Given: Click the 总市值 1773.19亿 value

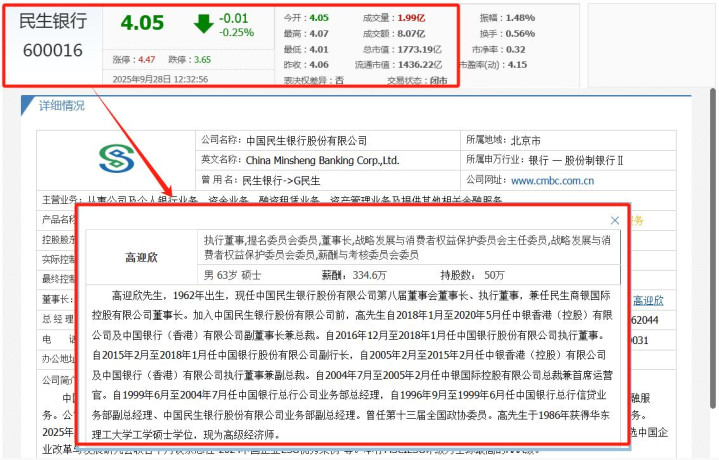Looking at the screenshot, I should pos(420,50).
